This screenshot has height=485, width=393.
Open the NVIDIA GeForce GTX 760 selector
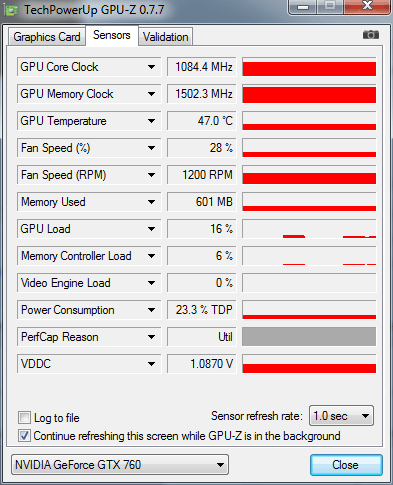point(120,464)
